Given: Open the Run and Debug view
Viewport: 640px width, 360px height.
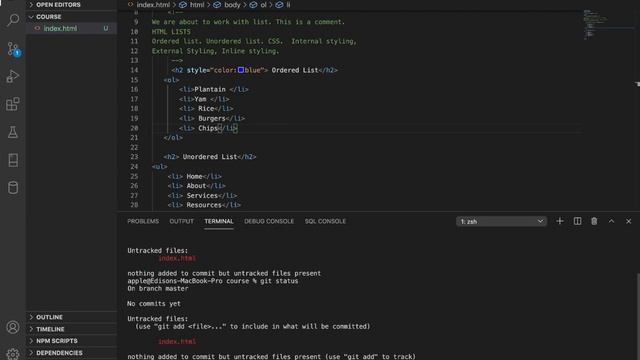Looking at the screenshot, I should point(13,76).
